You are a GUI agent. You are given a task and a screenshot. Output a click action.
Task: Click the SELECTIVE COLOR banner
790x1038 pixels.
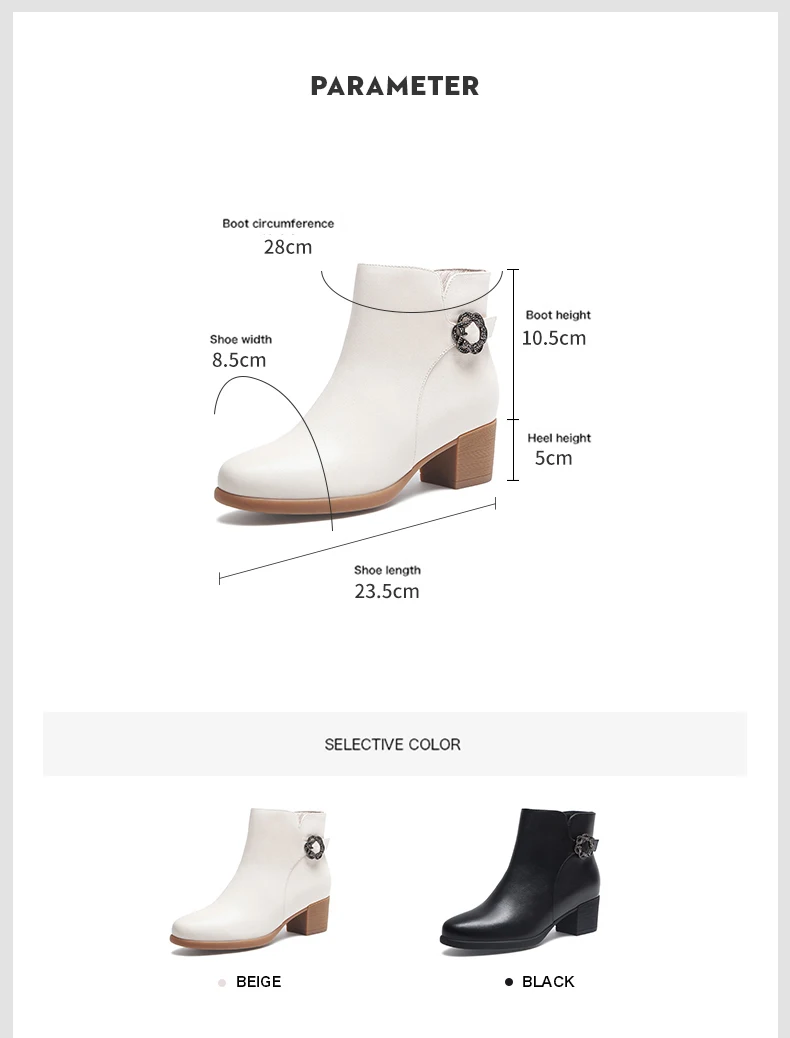[395, 744]
